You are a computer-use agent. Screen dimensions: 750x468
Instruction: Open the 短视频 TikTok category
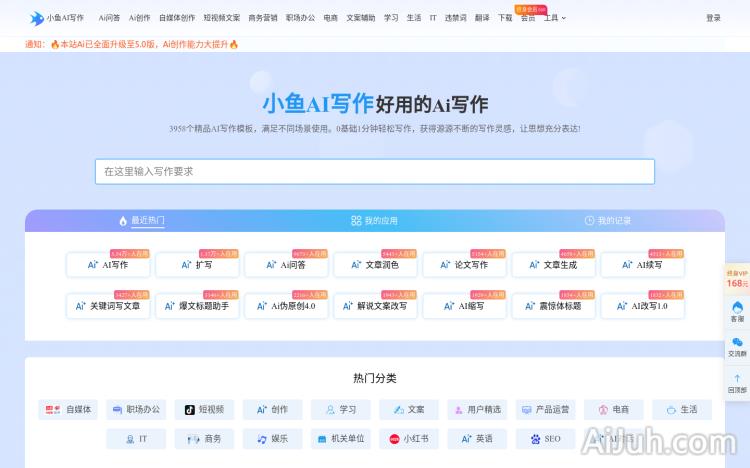click(190, 409)
